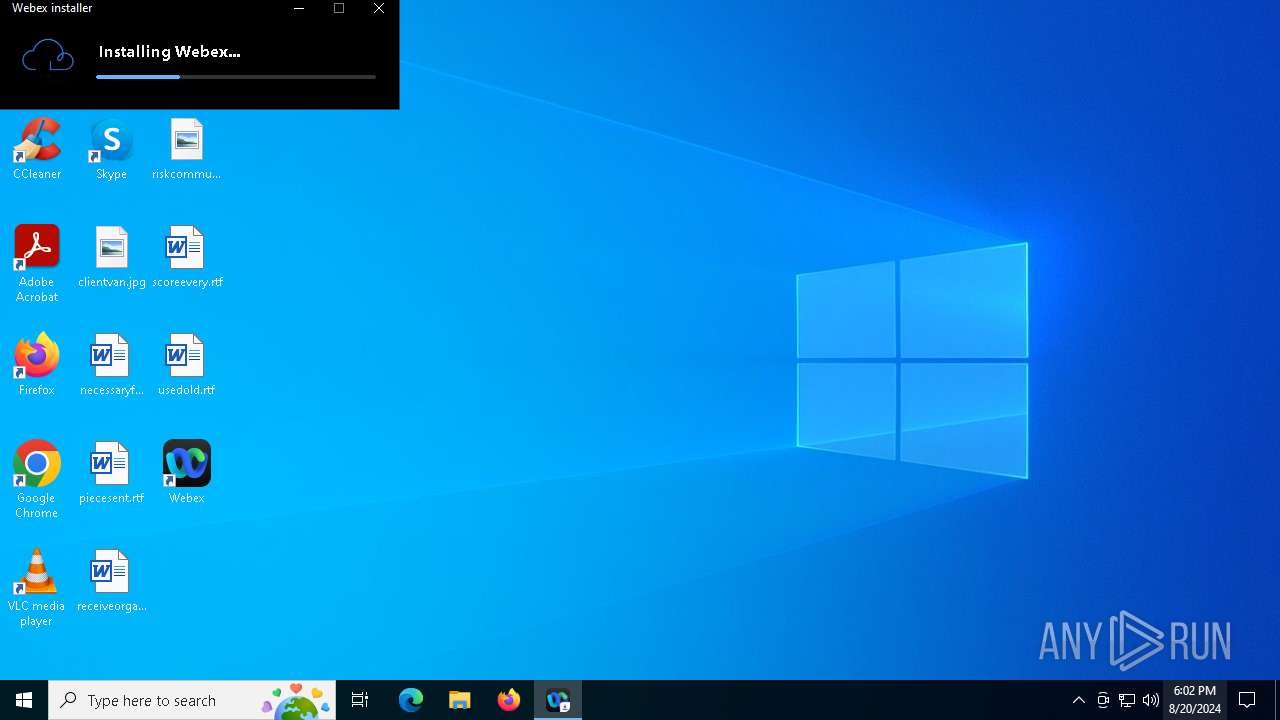
Task: Click the Type here to search box
Action: click(x=192, y=700)
